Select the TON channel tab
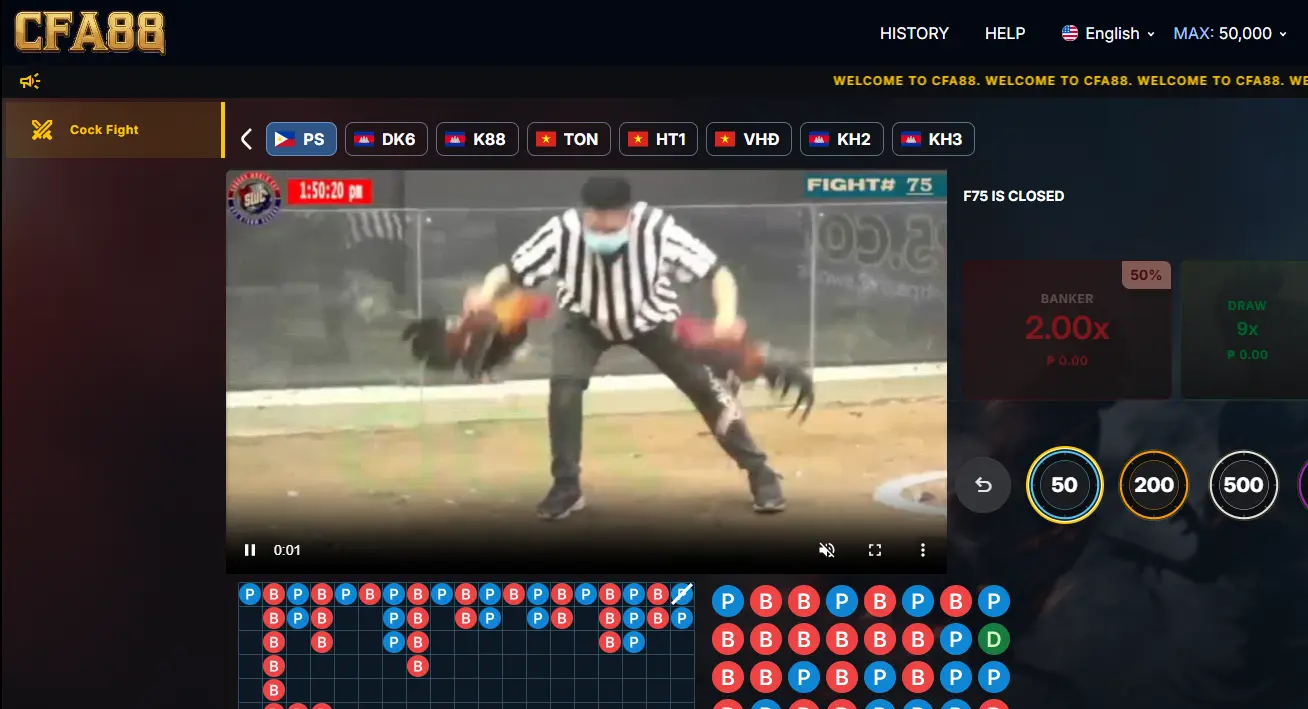Image resolution: width=1308 pixels, height=709 pixels. coord(568,139)
